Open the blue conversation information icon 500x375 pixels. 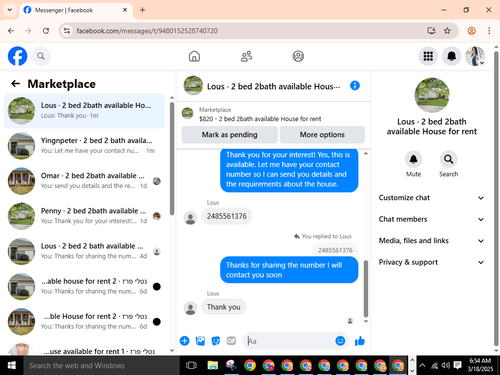click(355, 86)
